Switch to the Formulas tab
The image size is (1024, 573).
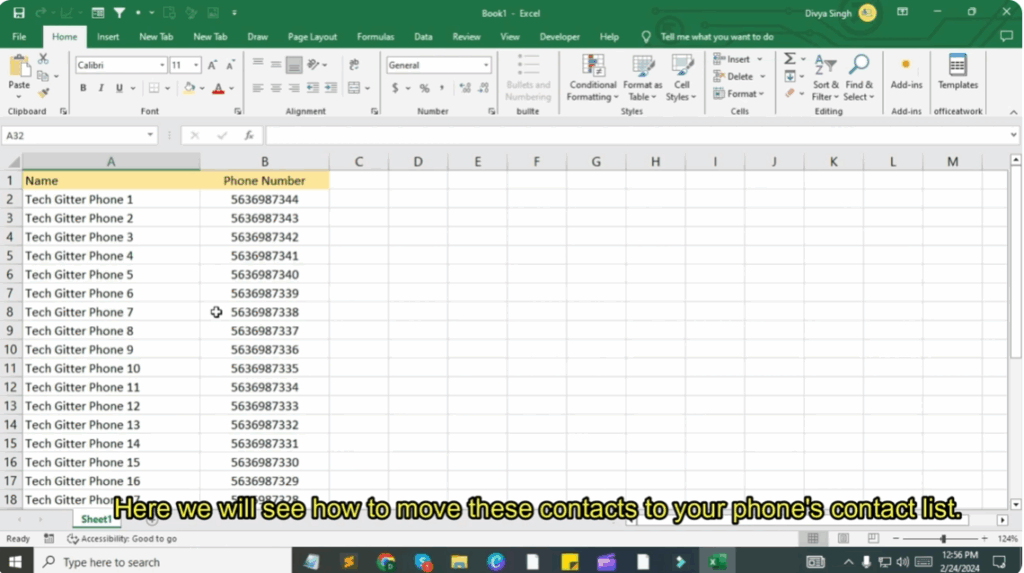click(x=376, y=37)
